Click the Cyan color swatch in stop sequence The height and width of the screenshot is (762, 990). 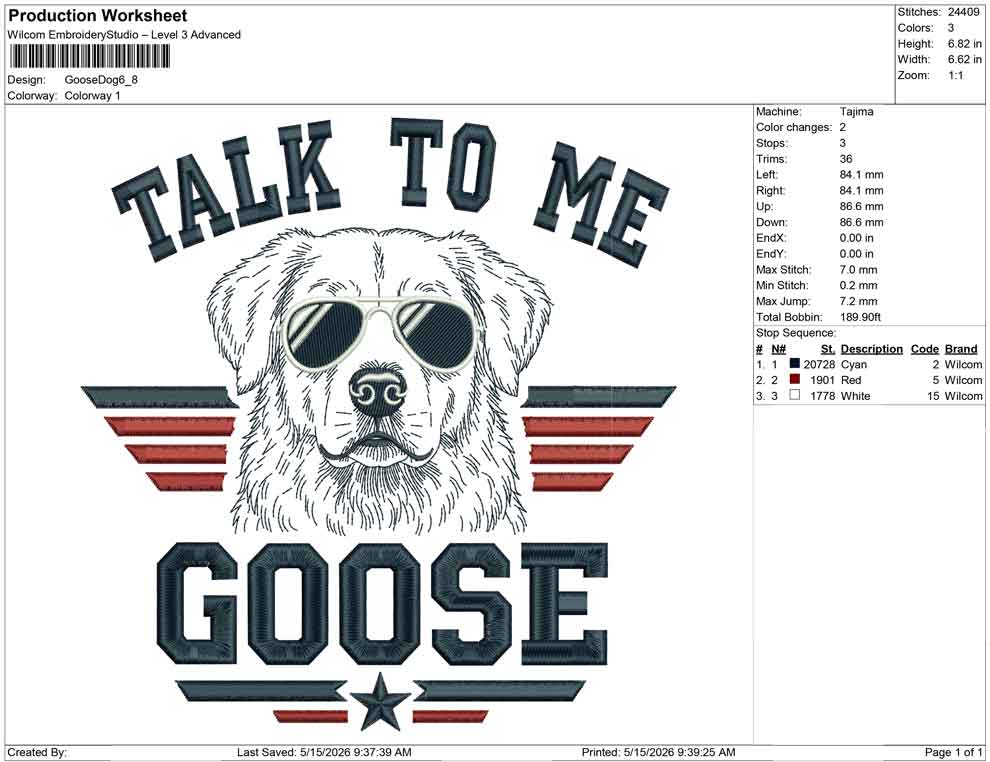[x=794, y=364]
